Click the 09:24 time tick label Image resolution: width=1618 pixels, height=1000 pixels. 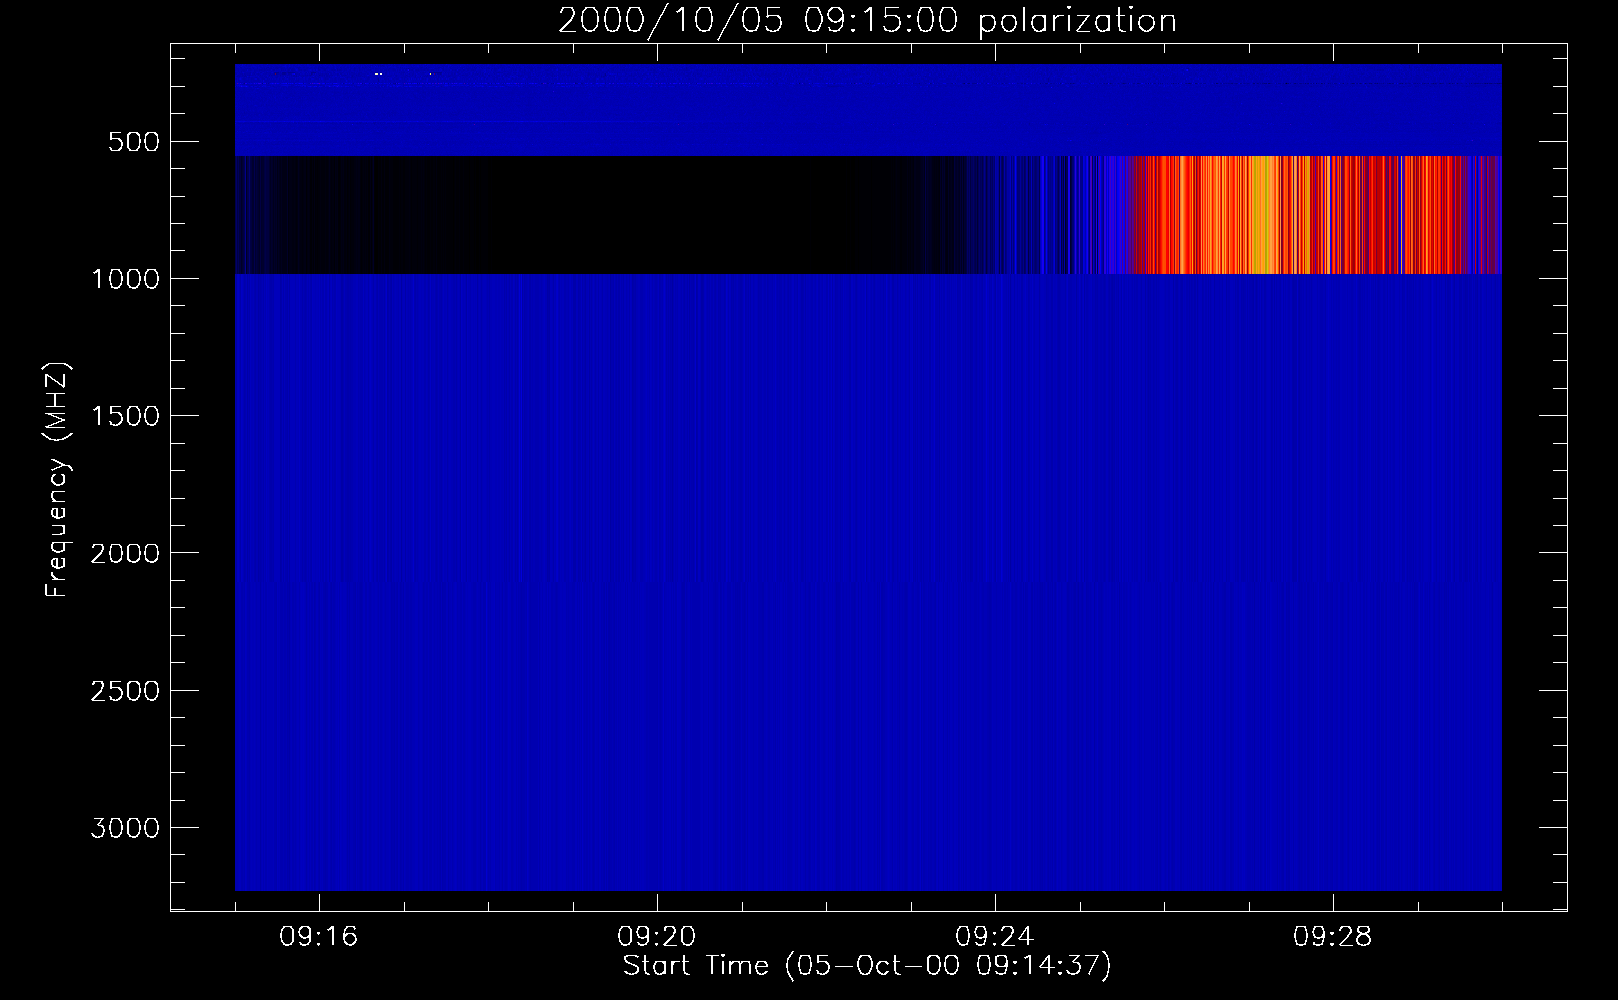[x=995, y=937]
